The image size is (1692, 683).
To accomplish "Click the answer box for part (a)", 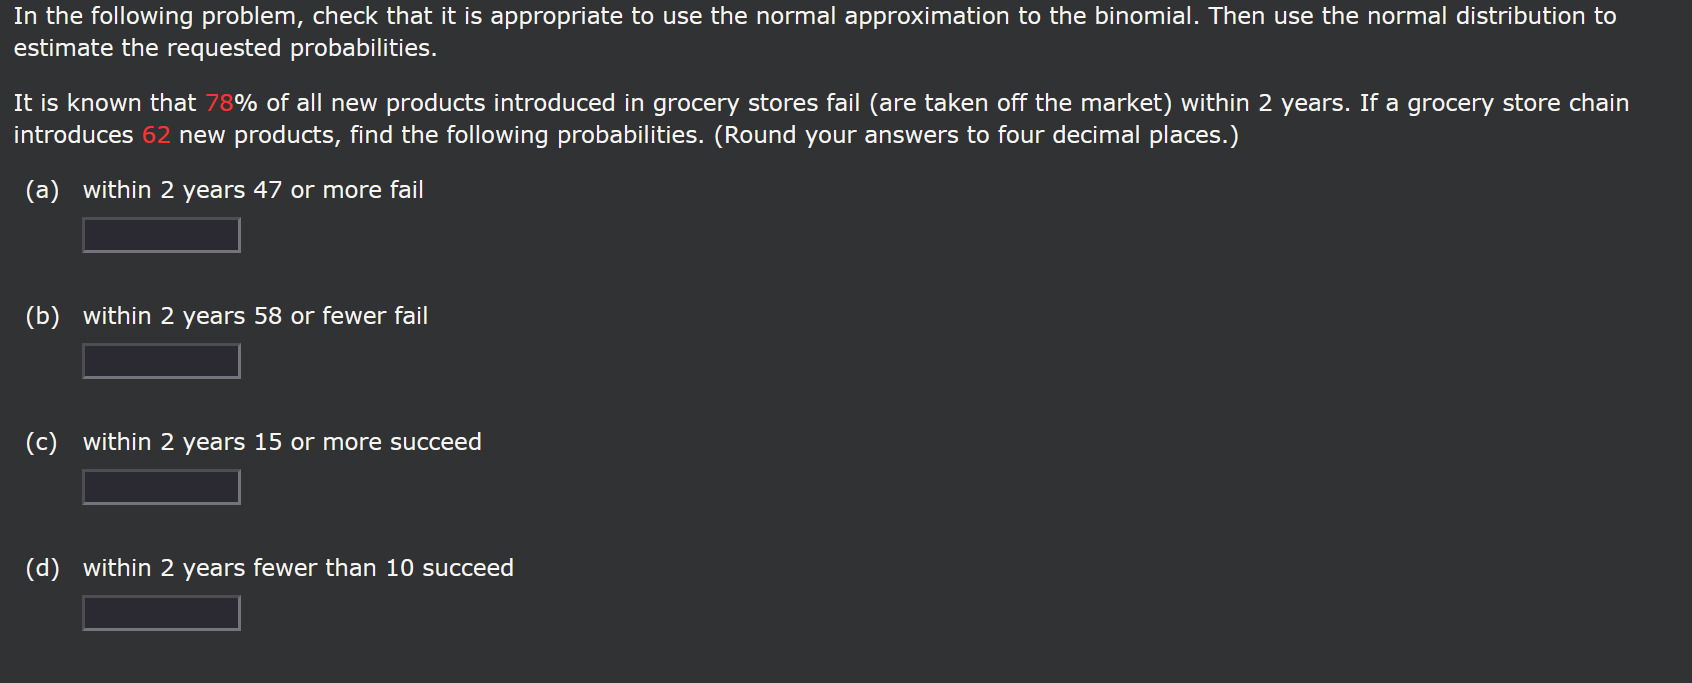I will pyautogui.click(x=161, y=235).
